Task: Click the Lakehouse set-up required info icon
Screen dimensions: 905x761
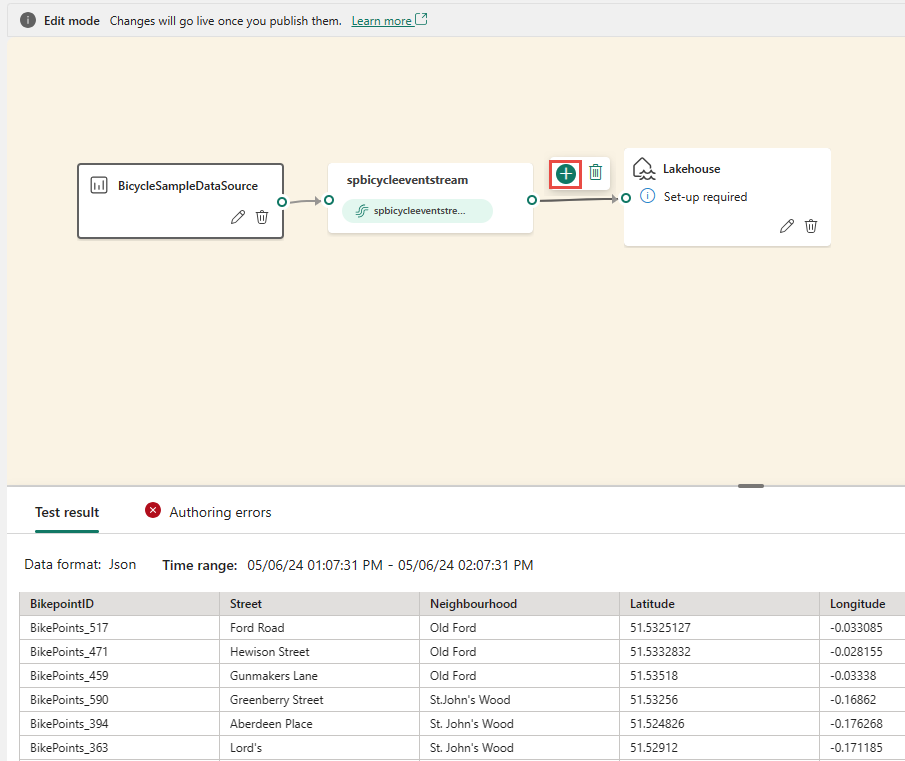Action: (x=647, y=197)
